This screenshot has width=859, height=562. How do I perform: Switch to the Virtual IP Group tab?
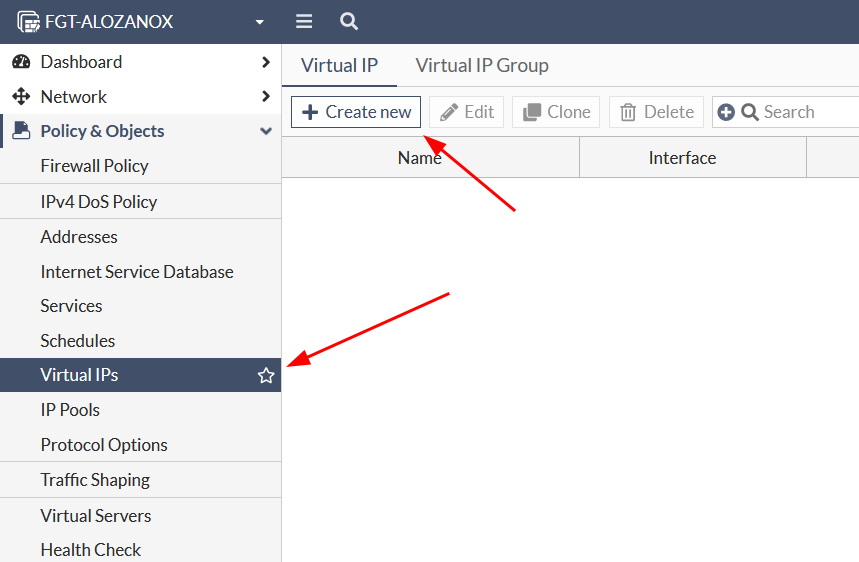click(x=482, y=66)
